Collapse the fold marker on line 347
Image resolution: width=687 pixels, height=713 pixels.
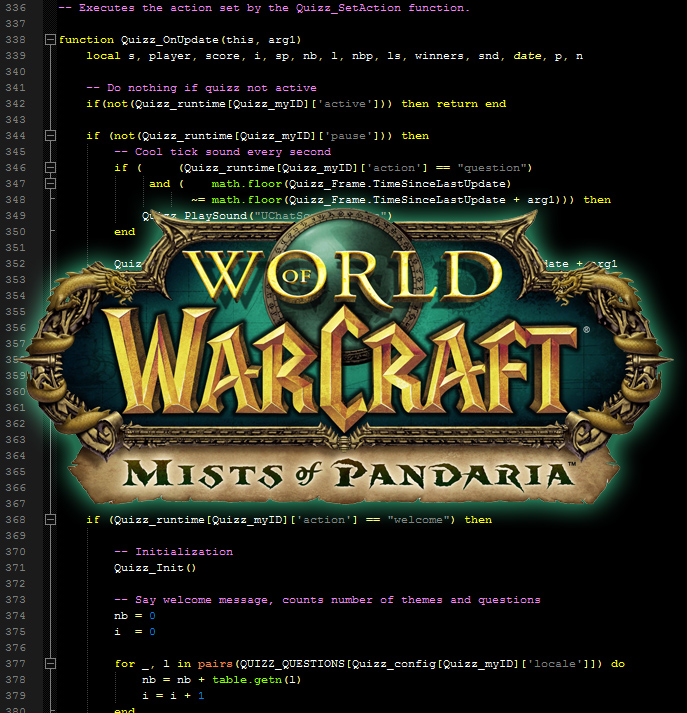tap(50, 184)
